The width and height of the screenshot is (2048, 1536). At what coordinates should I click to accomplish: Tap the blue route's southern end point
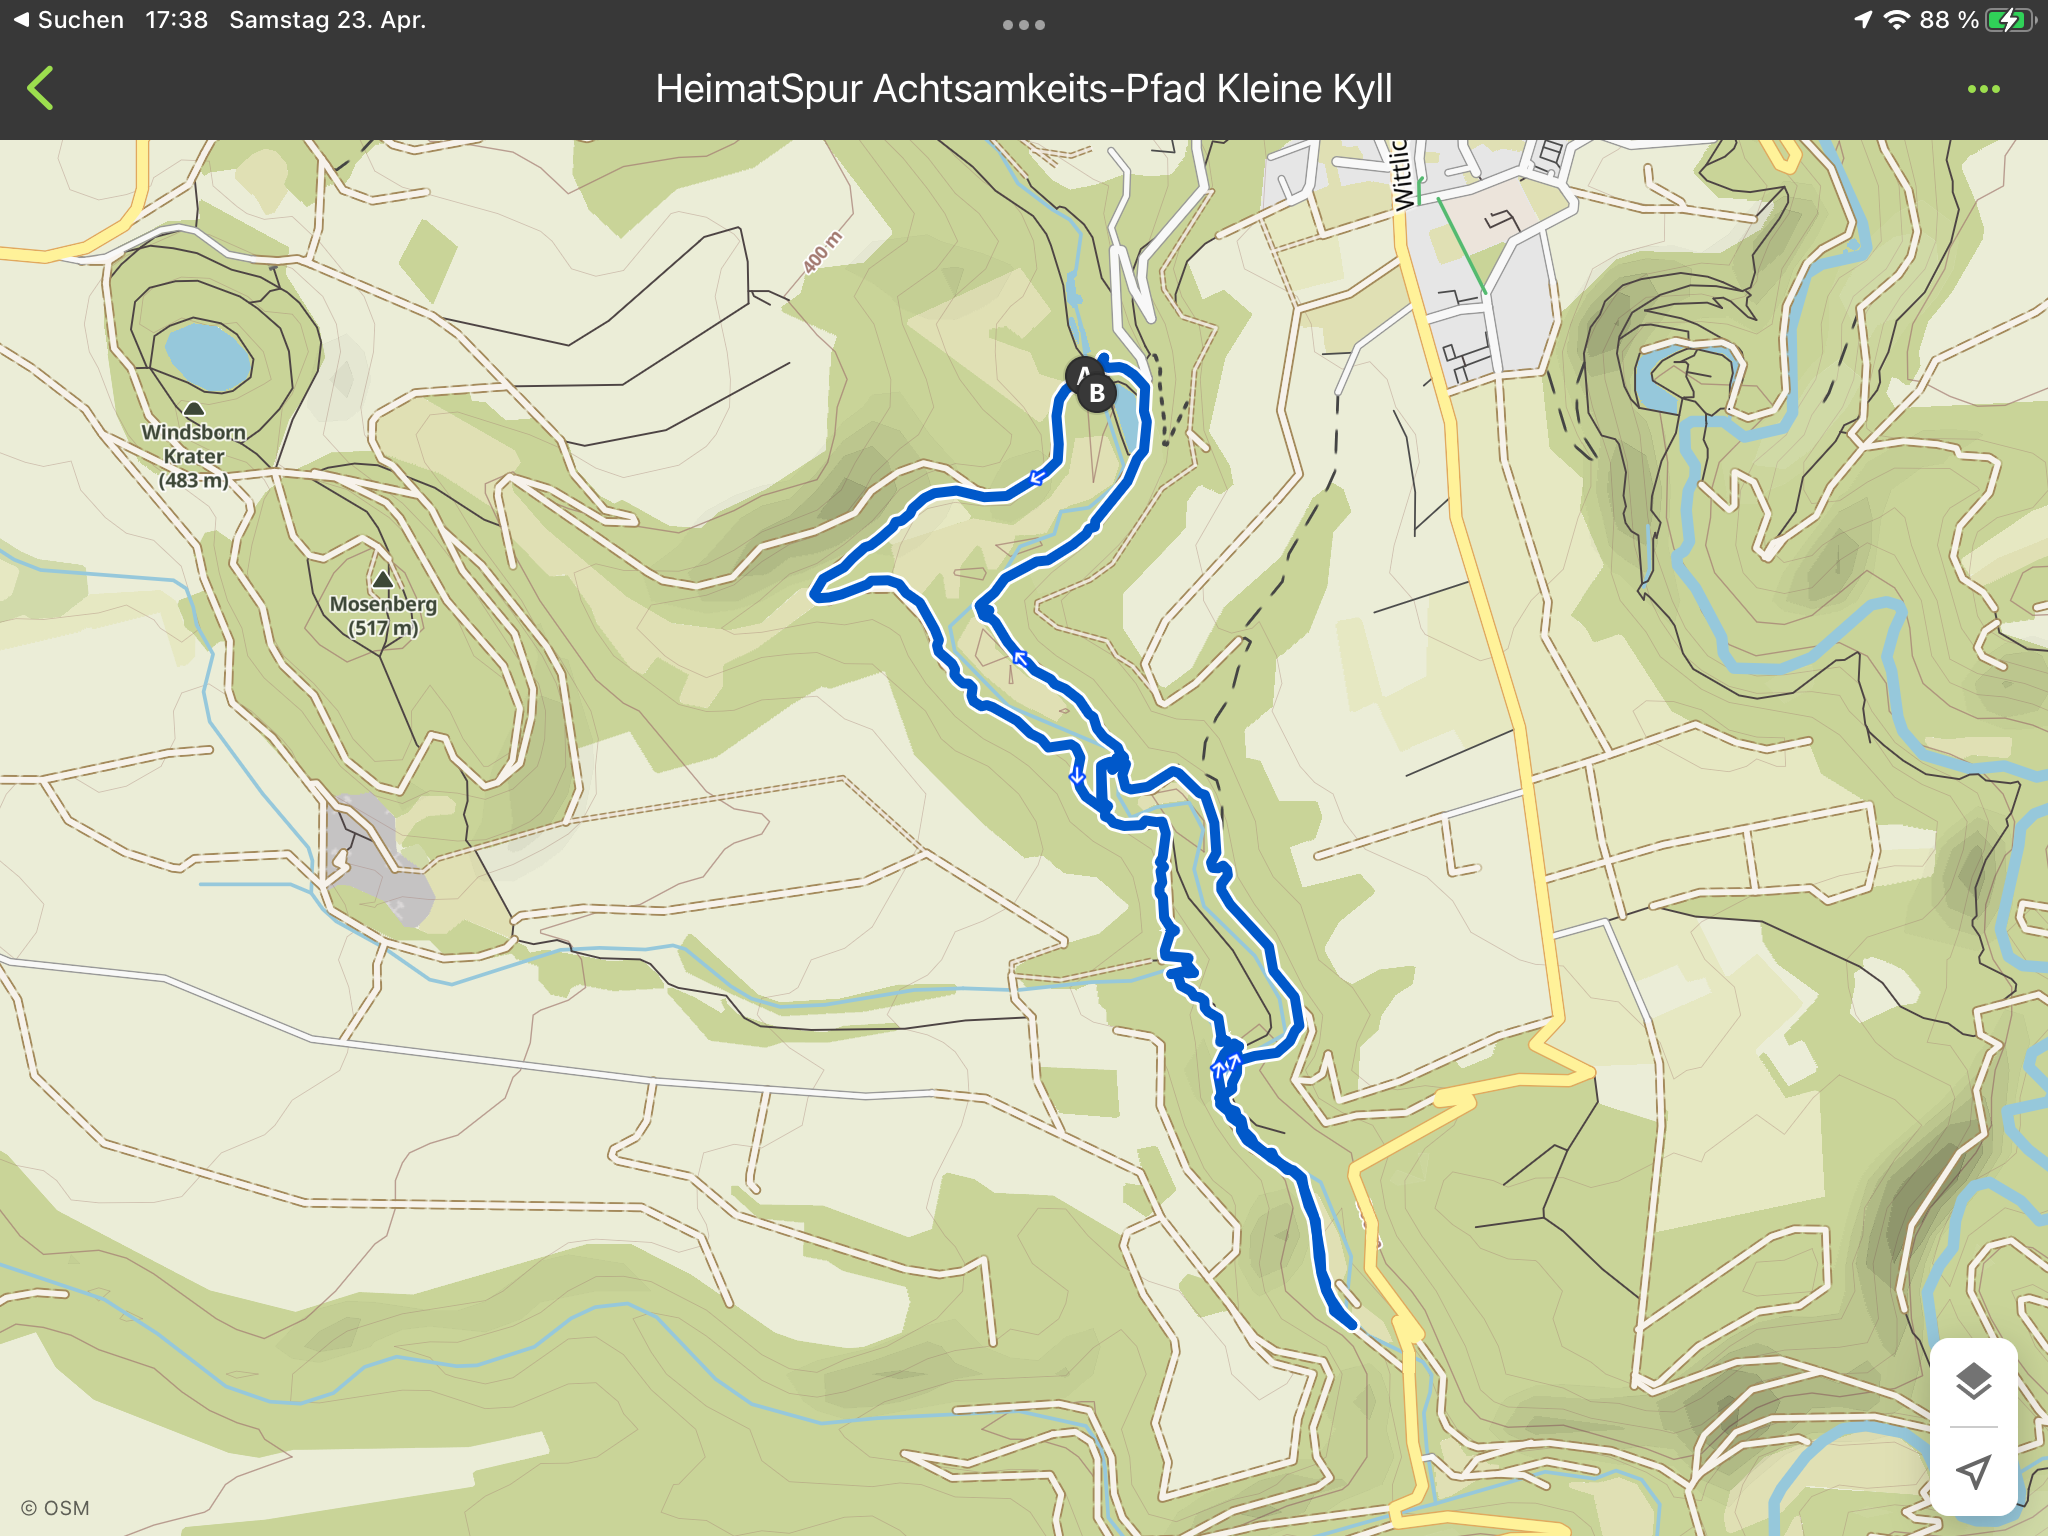click(x=1352, y=1325)
